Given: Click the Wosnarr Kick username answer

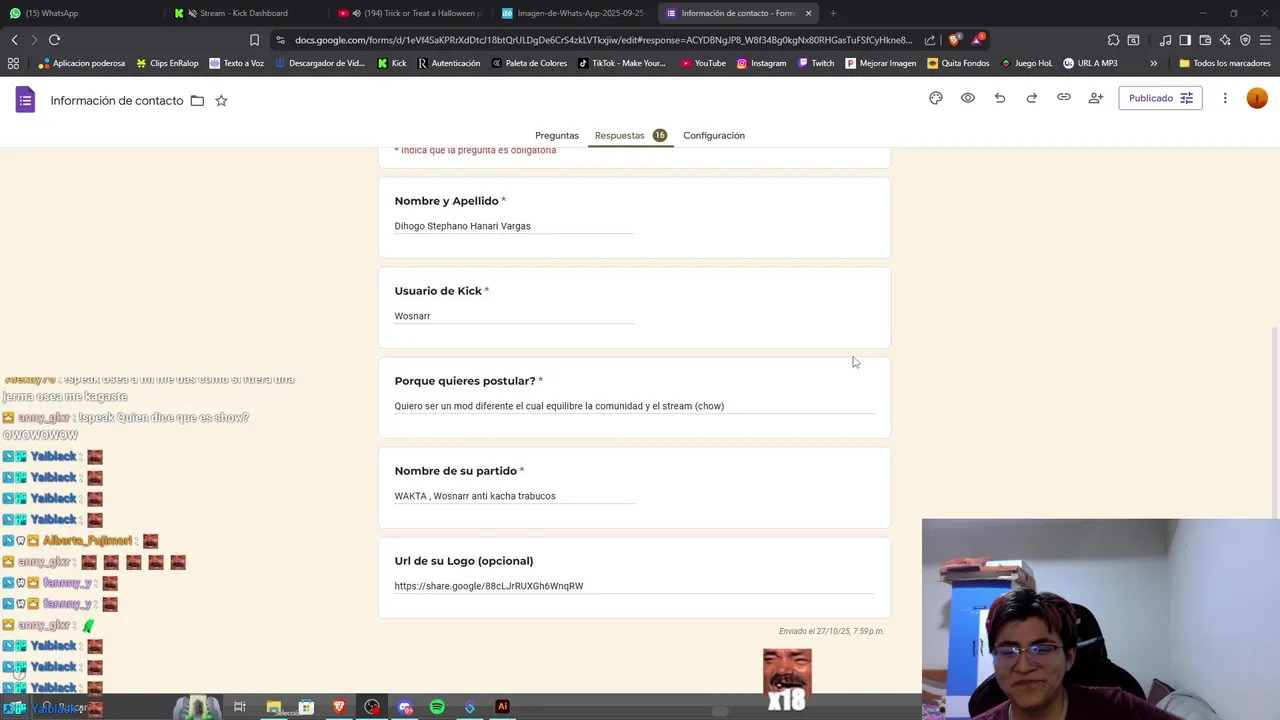Looking at the screenshot, I should coord(412,316).
